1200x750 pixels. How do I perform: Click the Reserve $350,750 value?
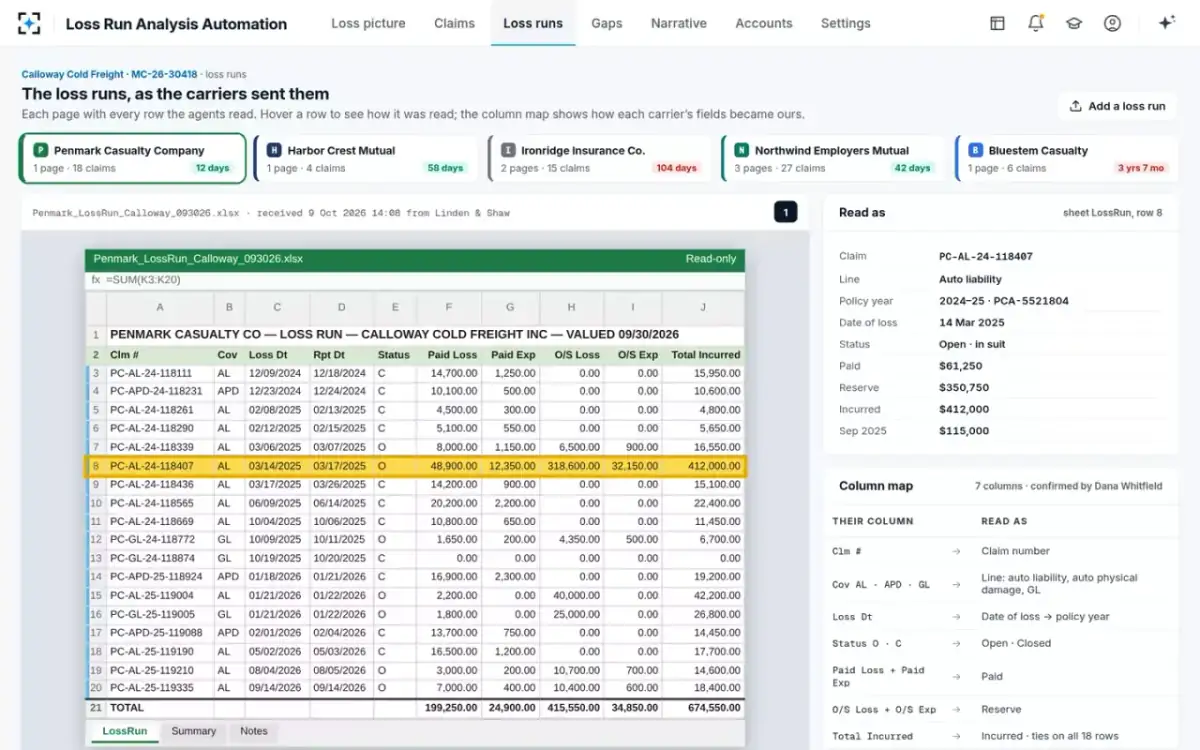click(x=964, y=388)
